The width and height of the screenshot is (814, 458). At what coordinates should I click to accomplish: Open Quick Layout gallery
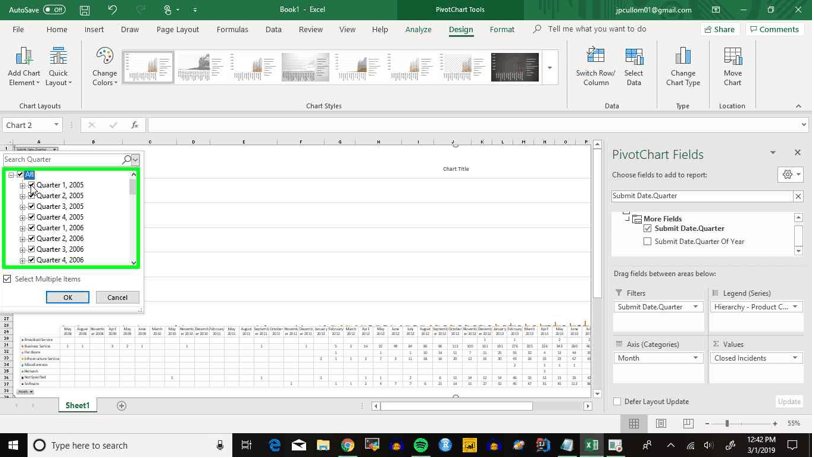pos(58,66)
